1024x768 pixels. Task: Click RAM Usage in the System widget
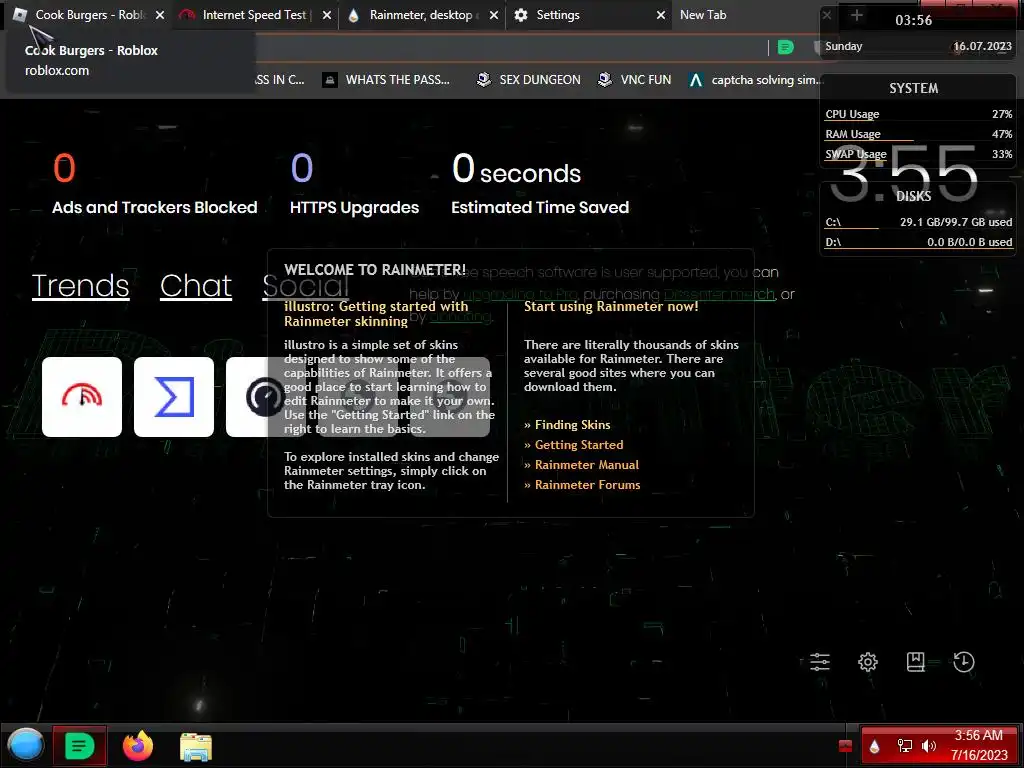(x=918, y=135)
